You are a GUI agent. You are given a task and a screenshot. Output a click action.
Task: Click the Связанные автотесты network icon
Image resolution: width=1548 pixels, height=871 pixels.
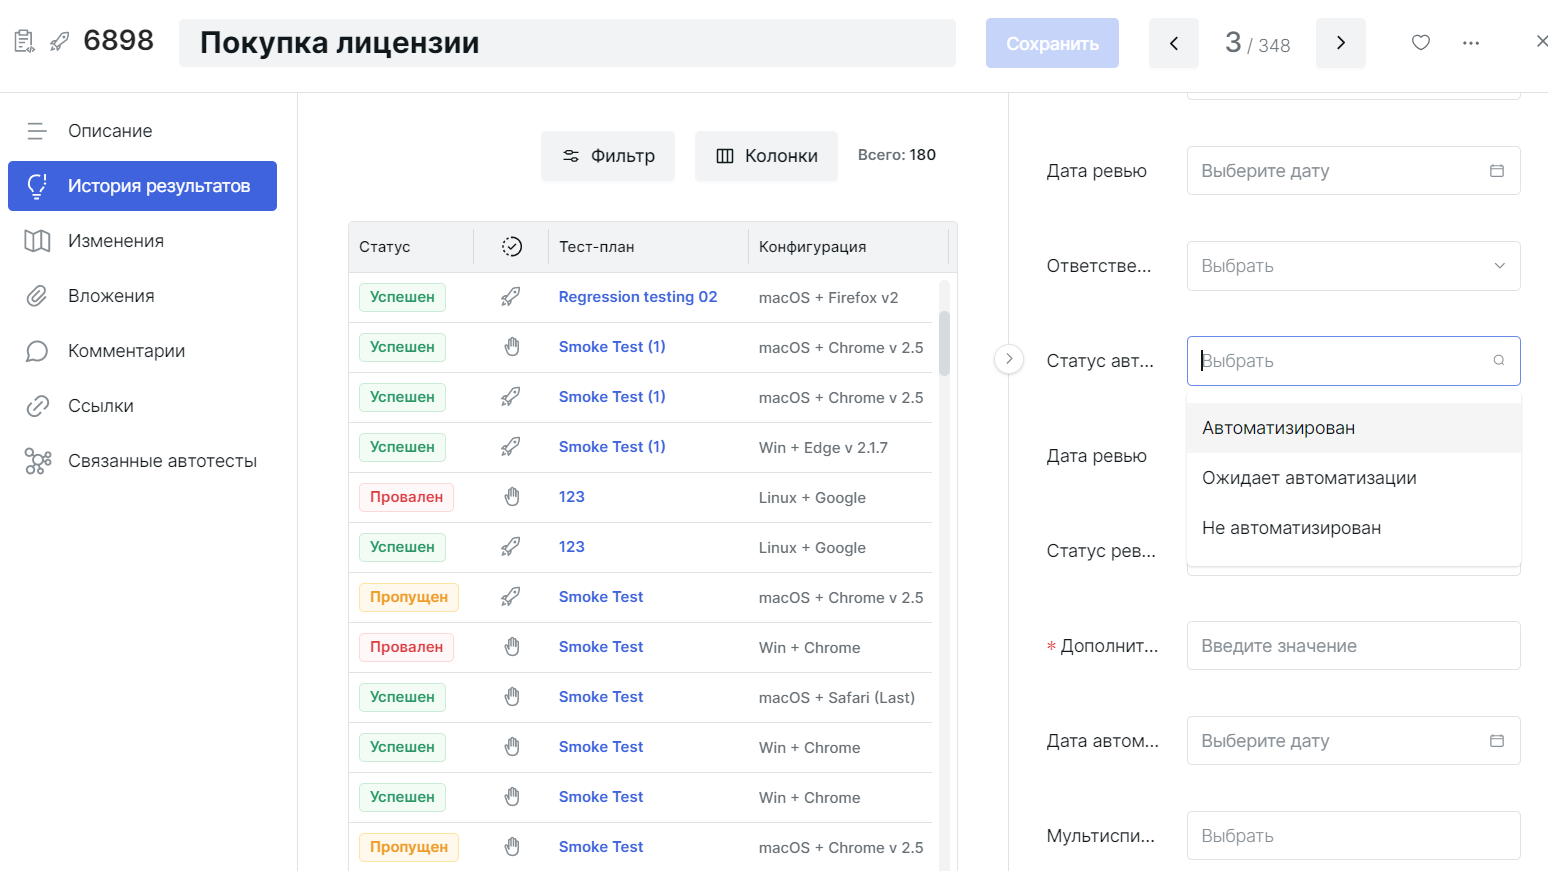pyautogui.click(x=37, y=461)
